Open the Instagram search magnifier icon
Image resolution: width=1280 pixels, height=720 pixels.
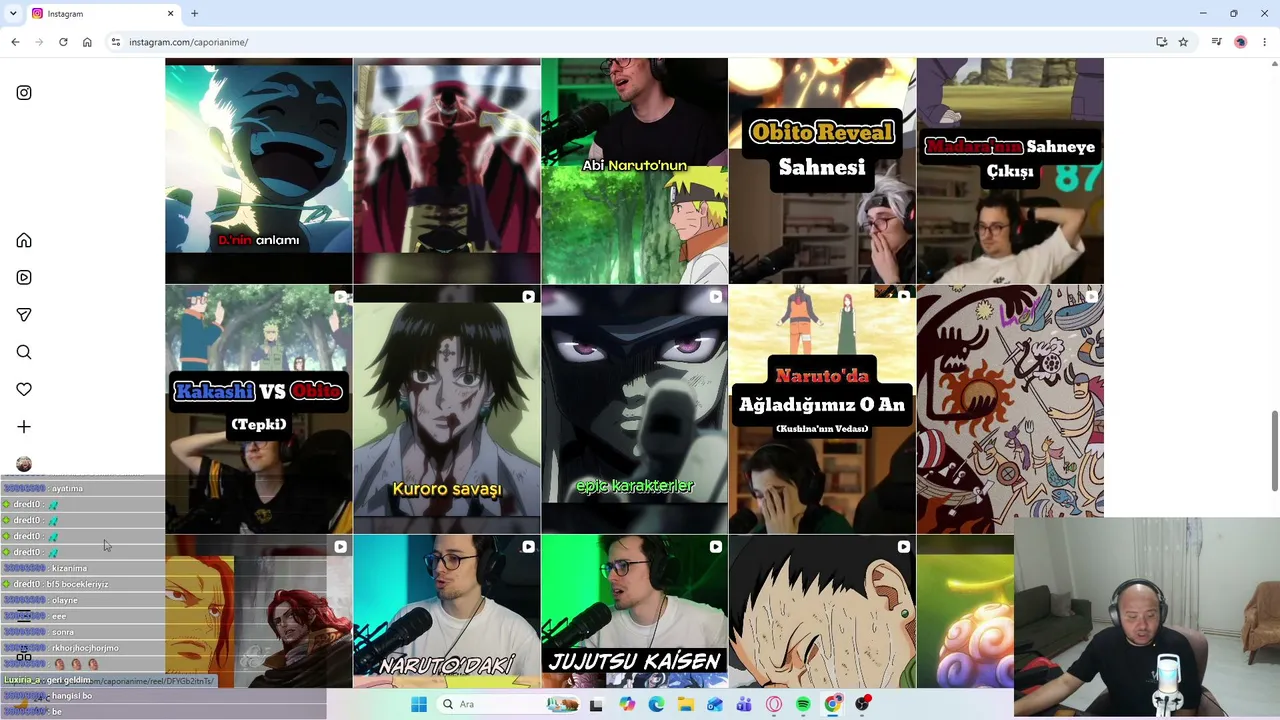pos(24,352)
